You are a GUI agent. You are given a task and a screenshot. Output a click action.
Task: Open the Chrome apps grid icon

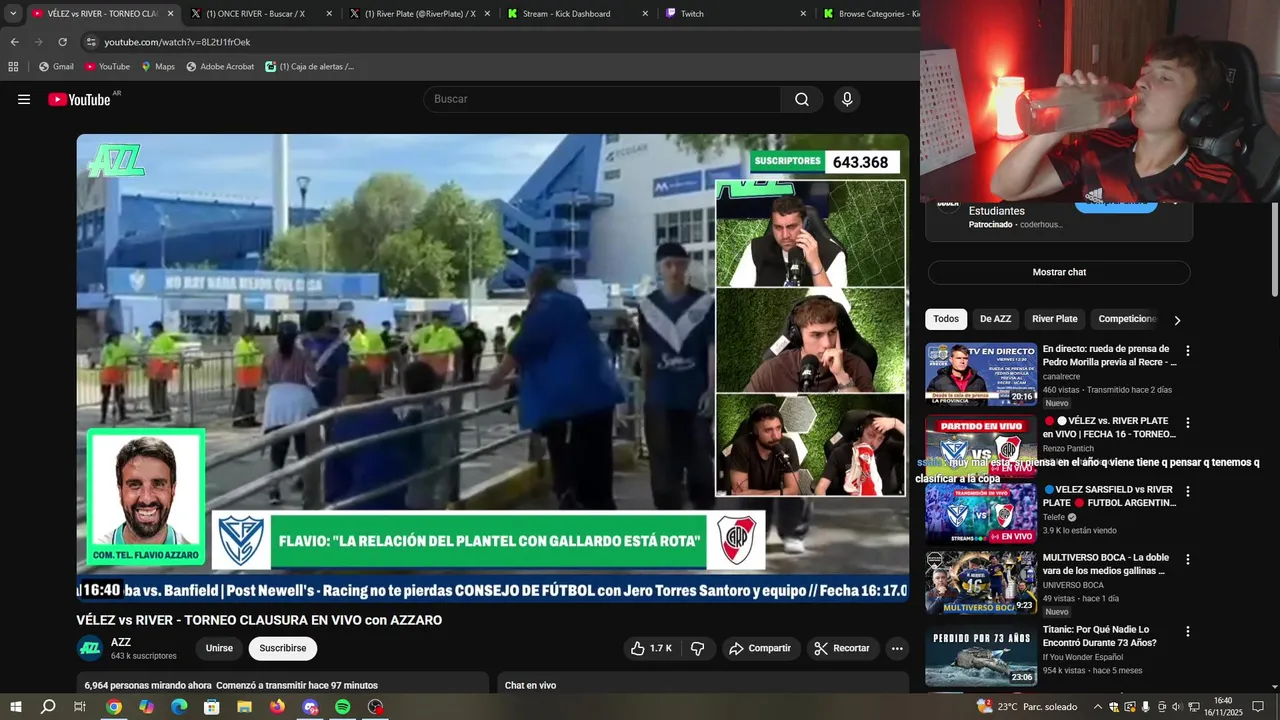(13, 67)
